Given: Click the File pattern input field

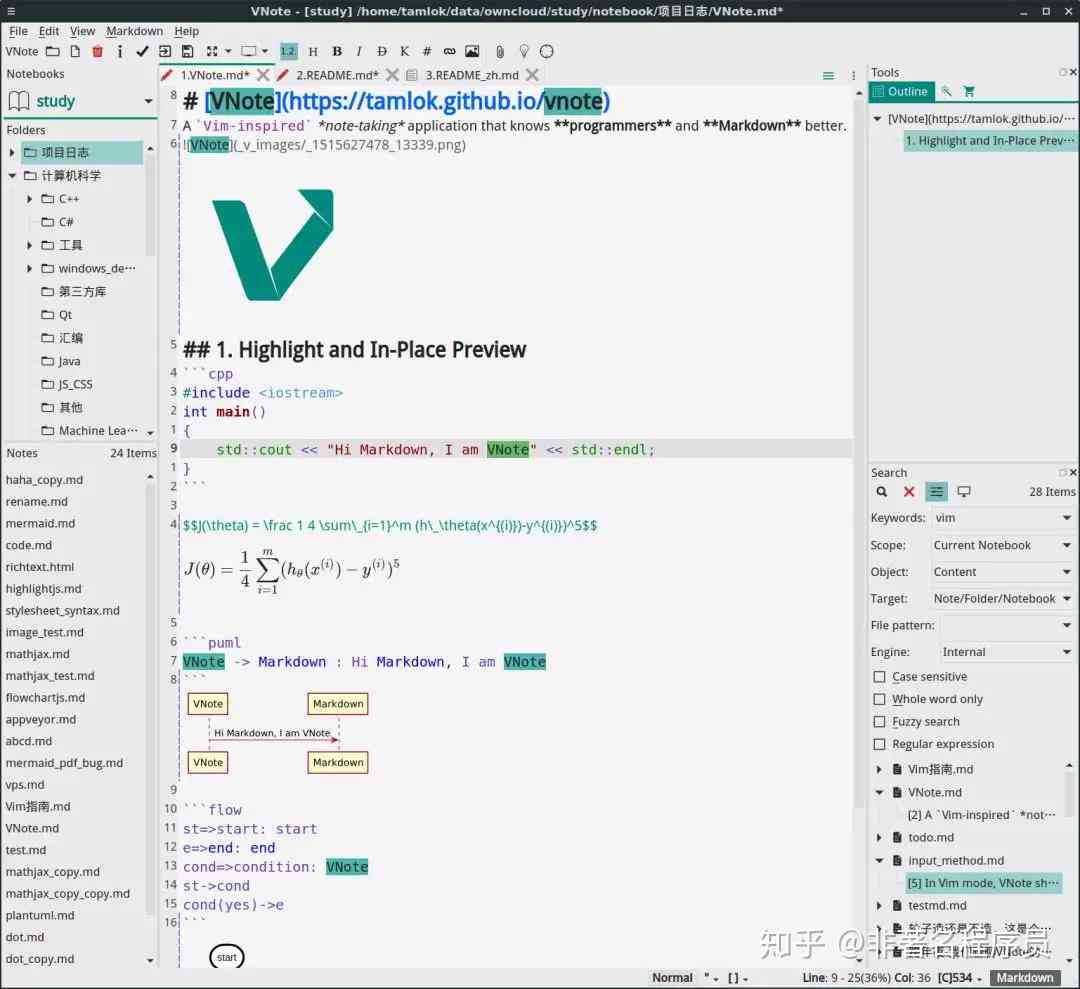Looking at the screenshot, I should pyautogui.click(x=1006, y=625).
